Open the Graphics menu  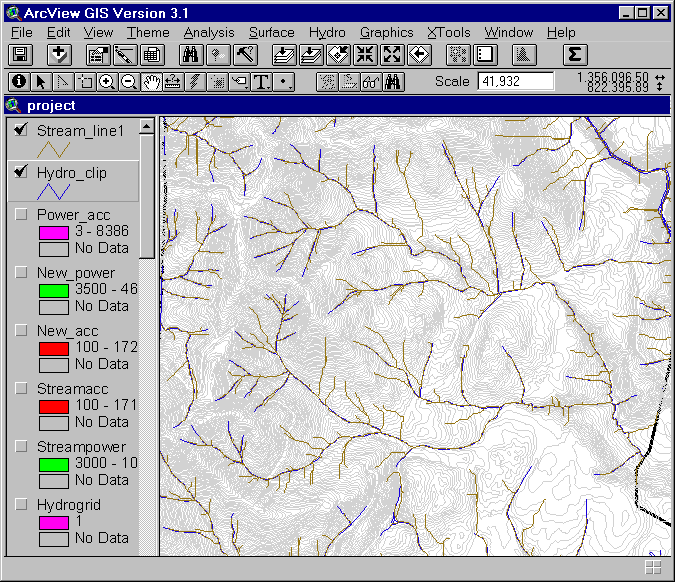(387, 33)
